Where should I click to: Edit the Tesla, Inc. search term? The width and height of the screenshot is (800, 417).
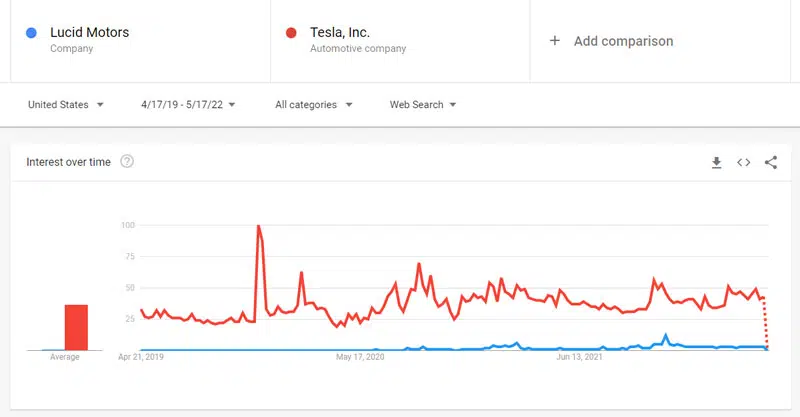coord(340,33)
